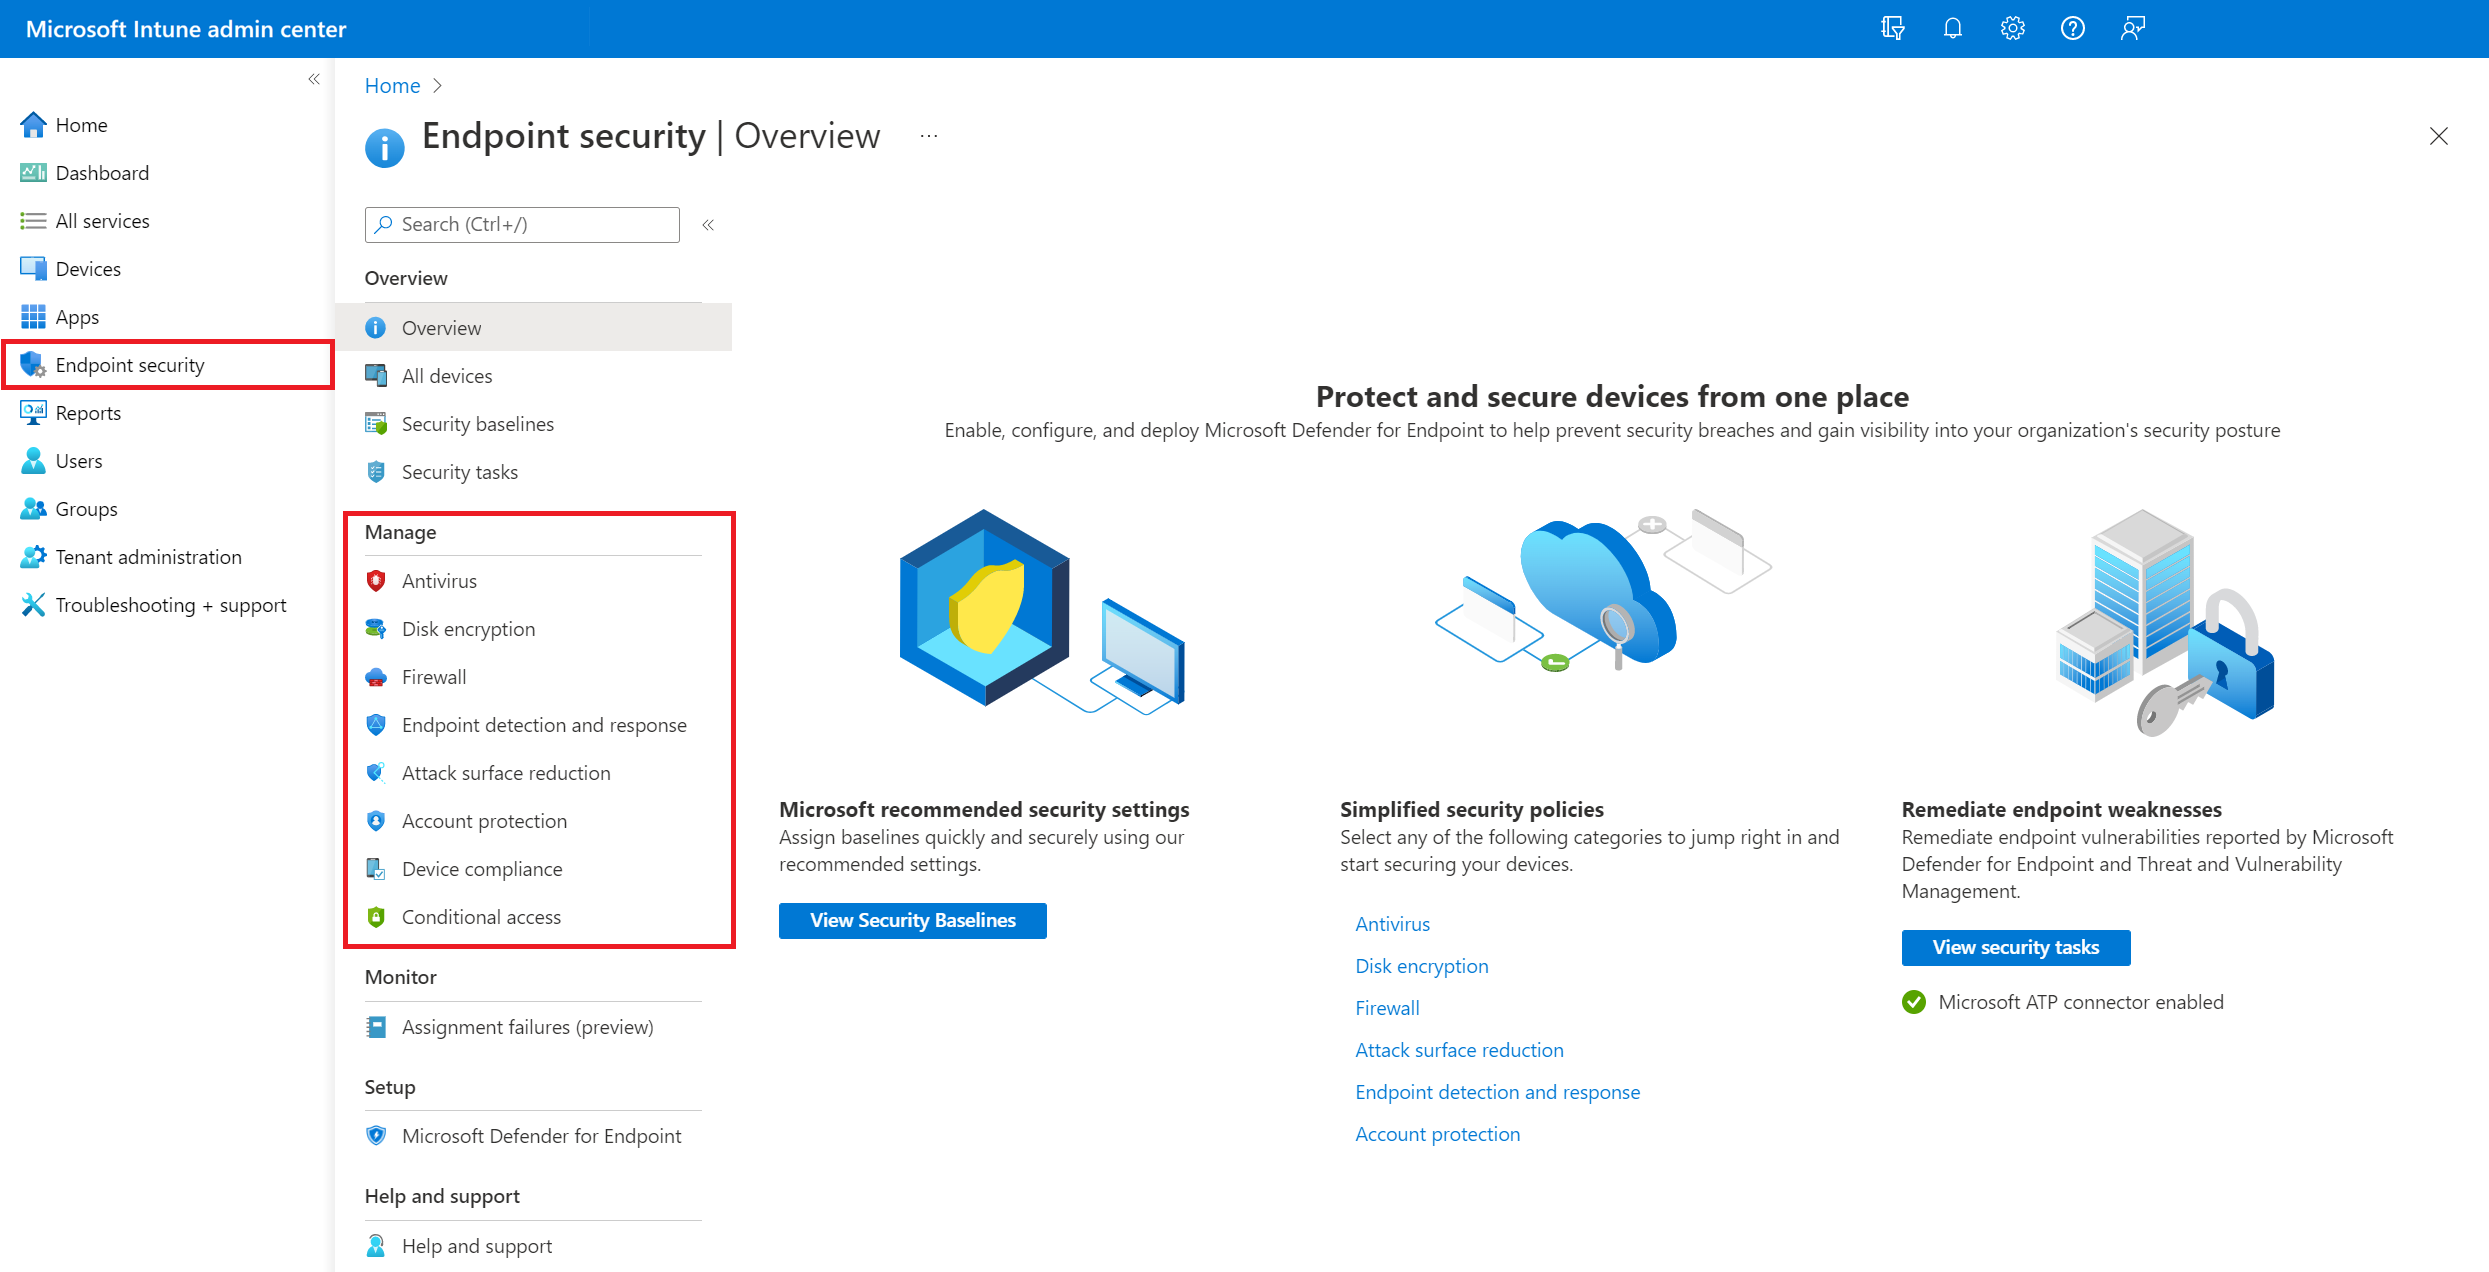Click View Security Baselines button
The height and width of the screenshot is (1272, 2489).
(x=911, y=920)
